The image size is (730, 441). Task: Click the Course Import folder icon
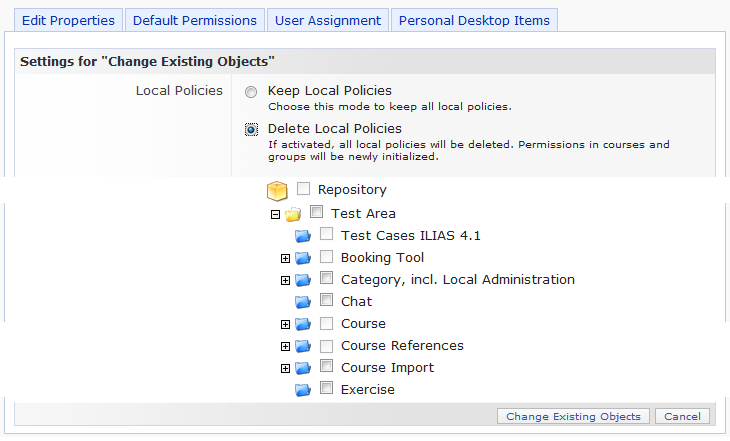[x=303, y=368]
